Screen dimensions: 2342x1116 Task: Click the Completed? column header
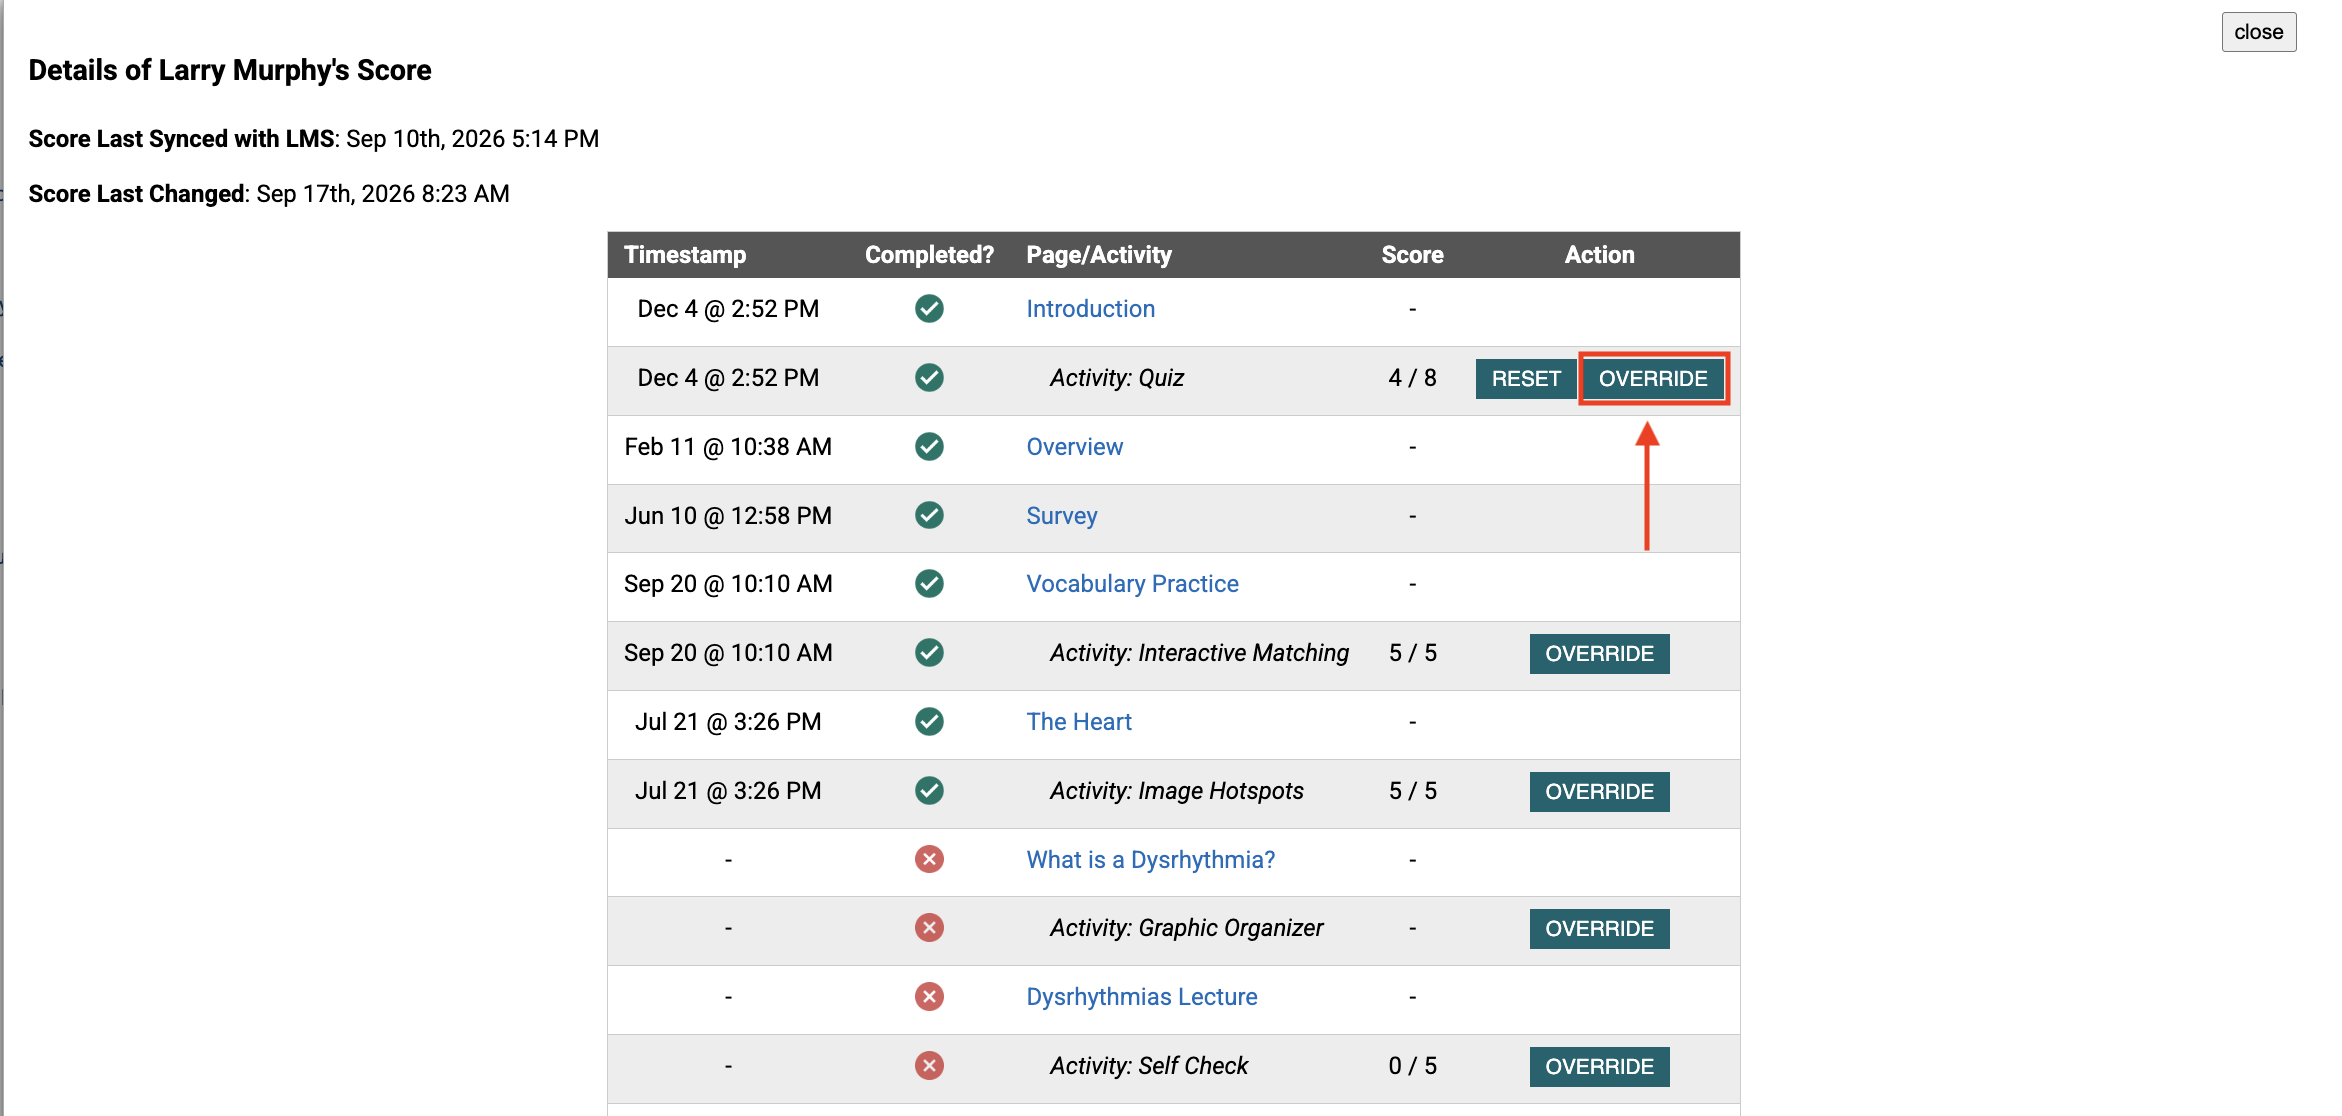tap(929, 255)
